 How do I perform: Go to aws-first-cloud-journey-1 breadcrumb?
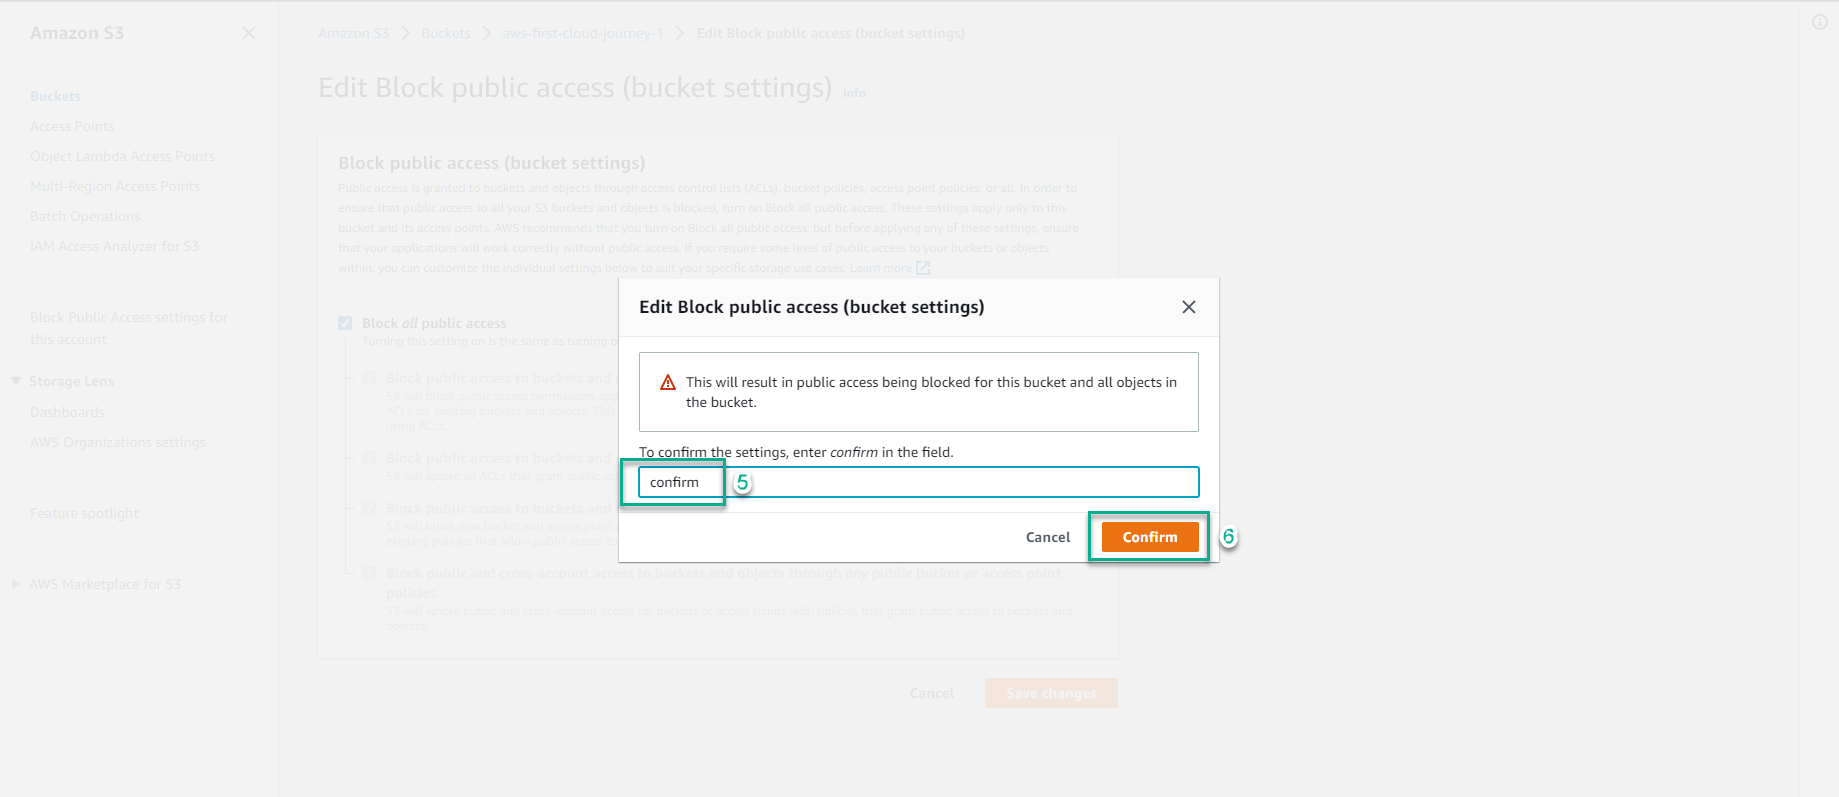tap(582, 33)
